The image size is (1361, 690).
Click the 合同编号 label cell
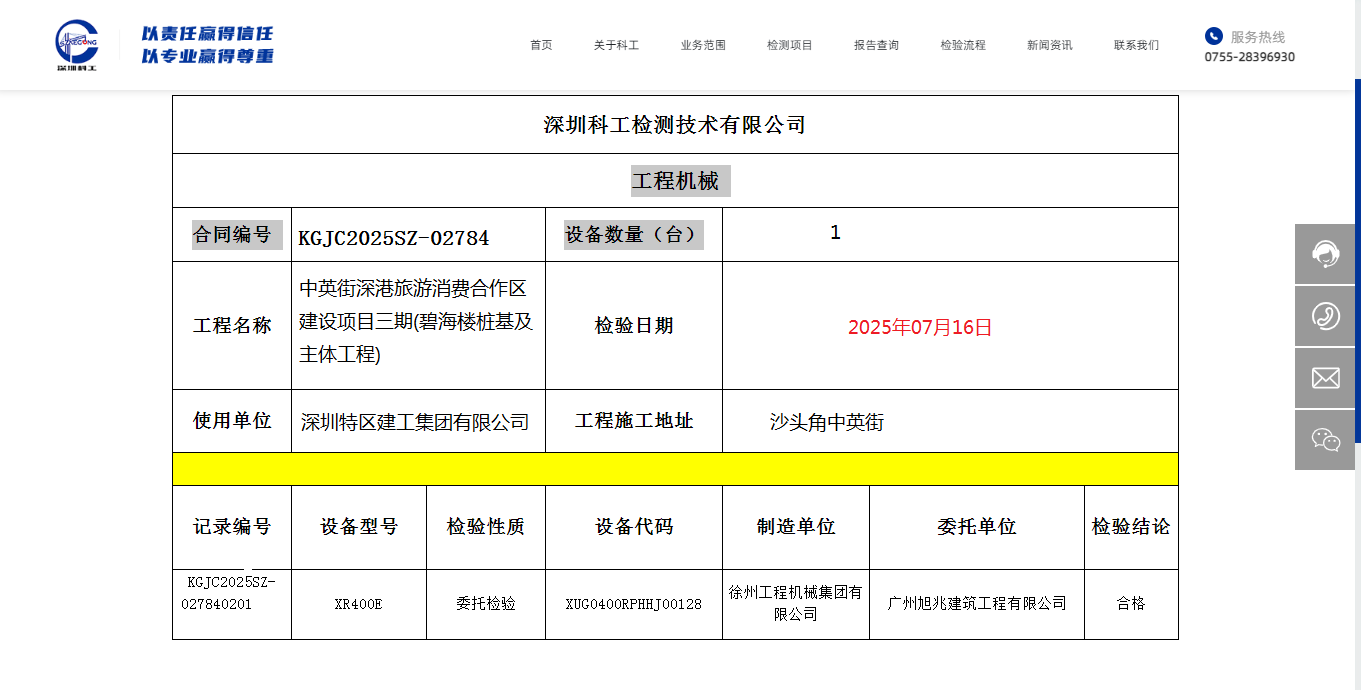[x=232, y=235]
